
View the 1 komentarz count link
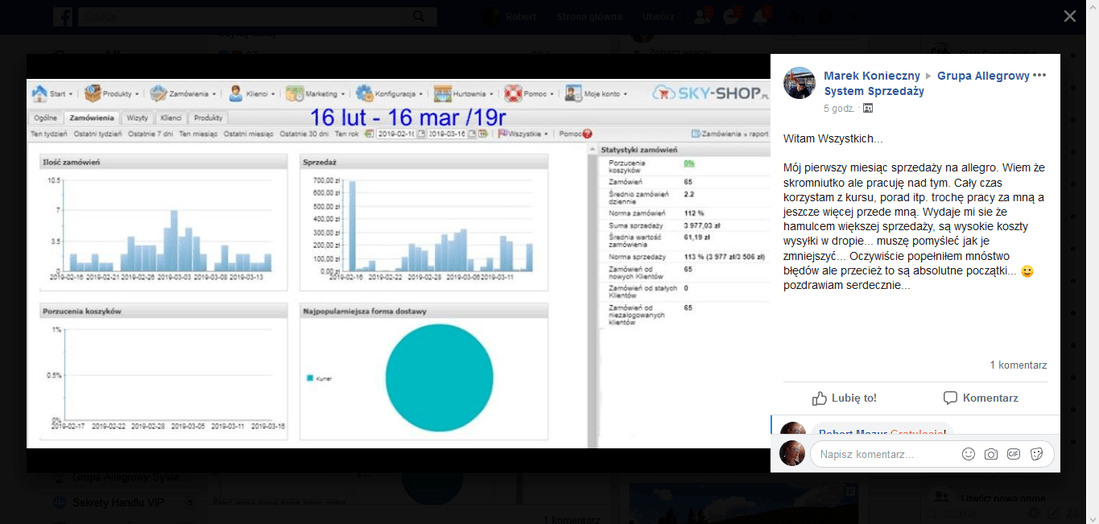(x=1018, y=365)
